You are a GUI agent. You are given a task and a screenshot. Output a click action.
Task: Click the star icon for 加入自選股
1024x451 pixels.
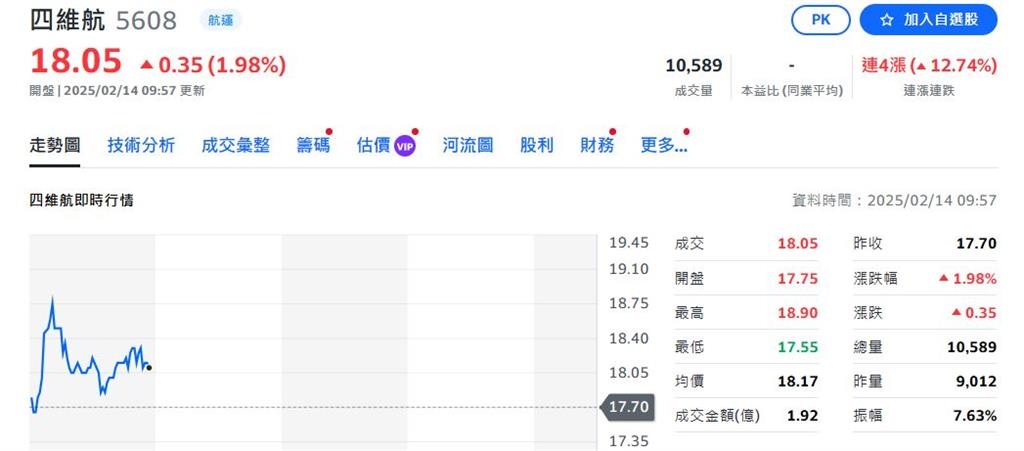point(885,20)
